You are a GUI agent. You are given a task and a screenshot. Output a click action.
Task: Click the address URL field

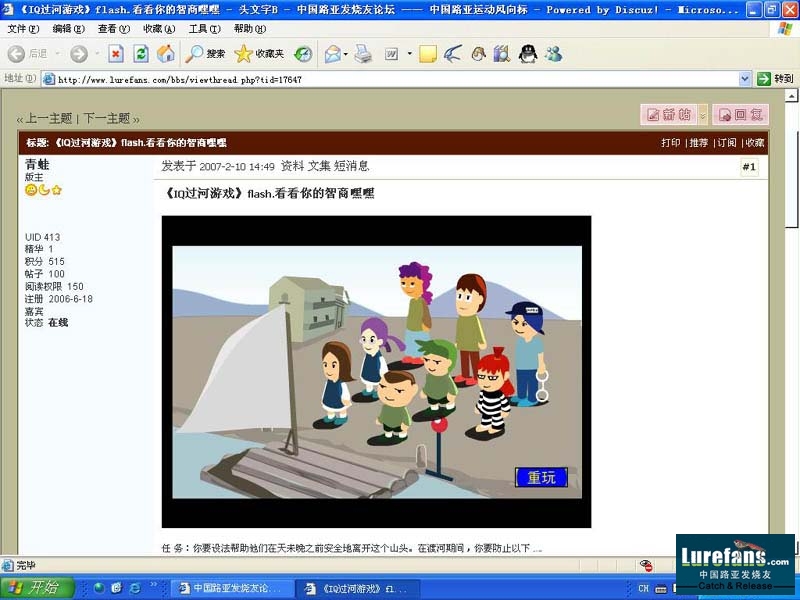(x=390, y=79)
